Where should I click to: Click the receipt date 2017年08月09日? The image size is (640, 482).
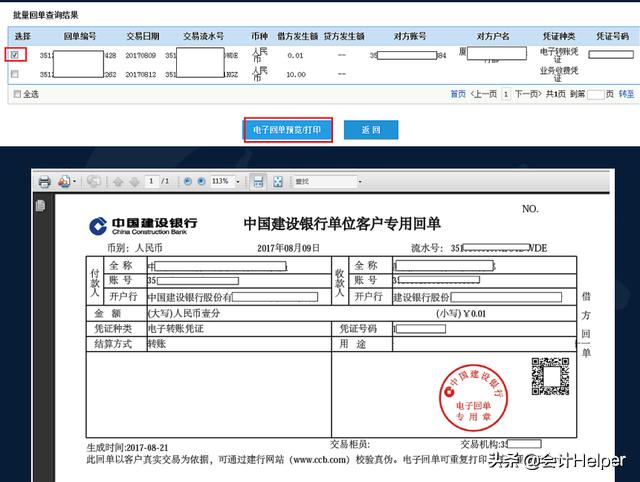[x=288, y=248]
